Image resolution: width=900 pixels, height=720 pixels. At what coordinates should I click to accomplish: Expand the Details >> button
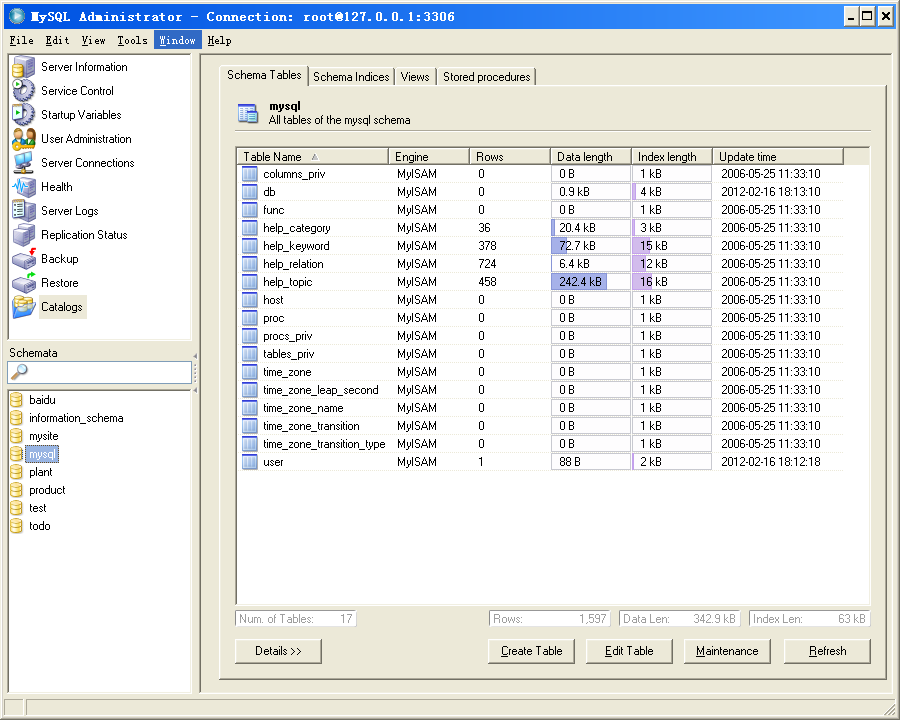(x=278, y=651)
